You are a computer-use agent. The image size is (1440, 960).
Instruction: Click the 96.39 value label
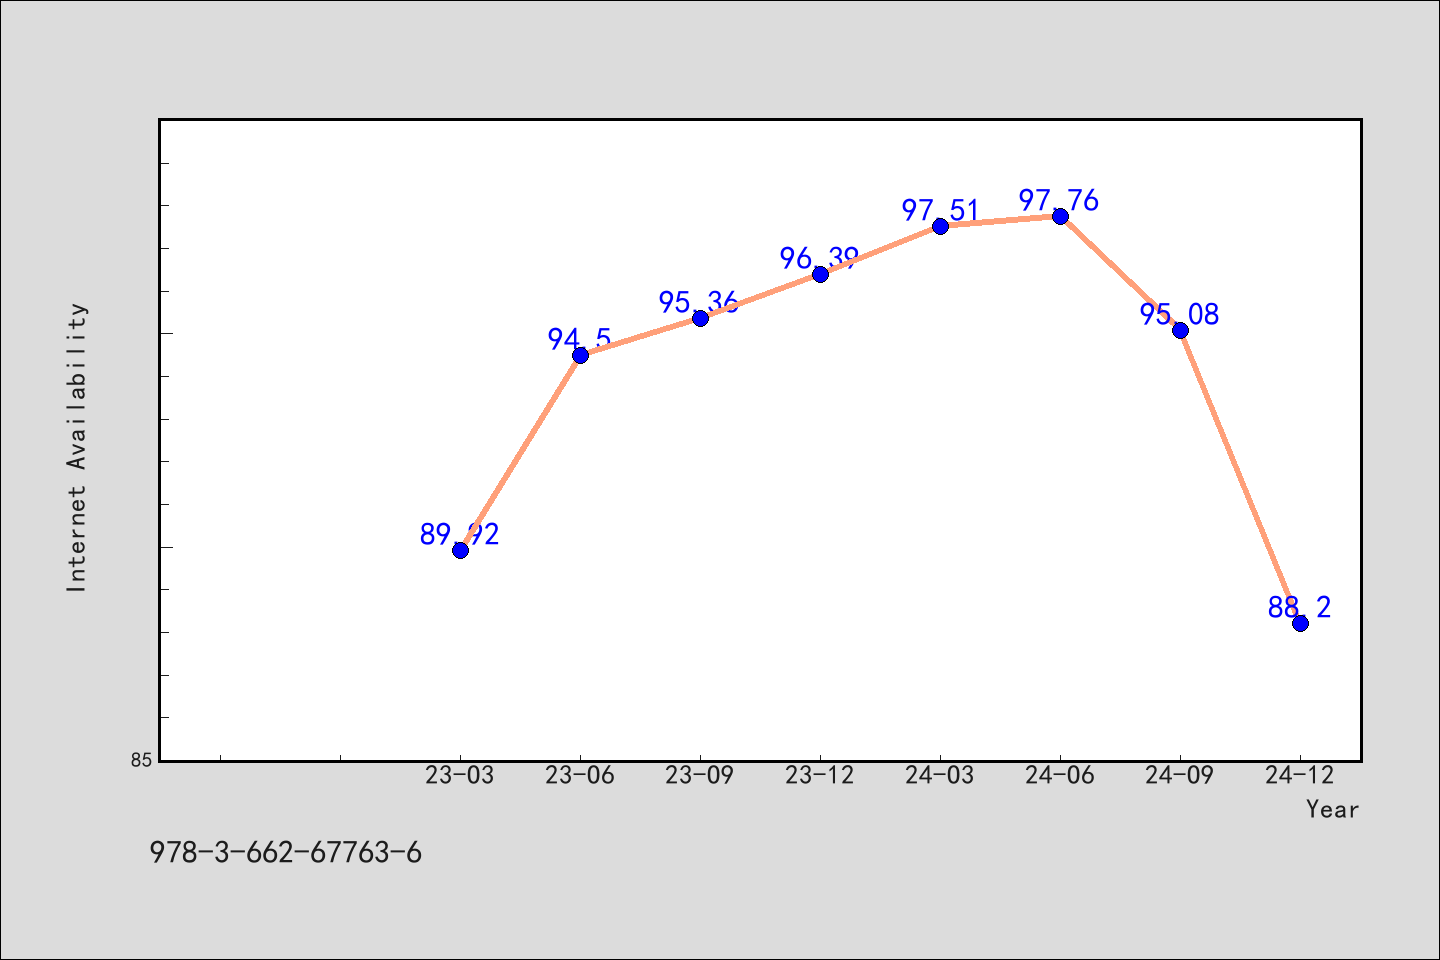pos(820,259)
